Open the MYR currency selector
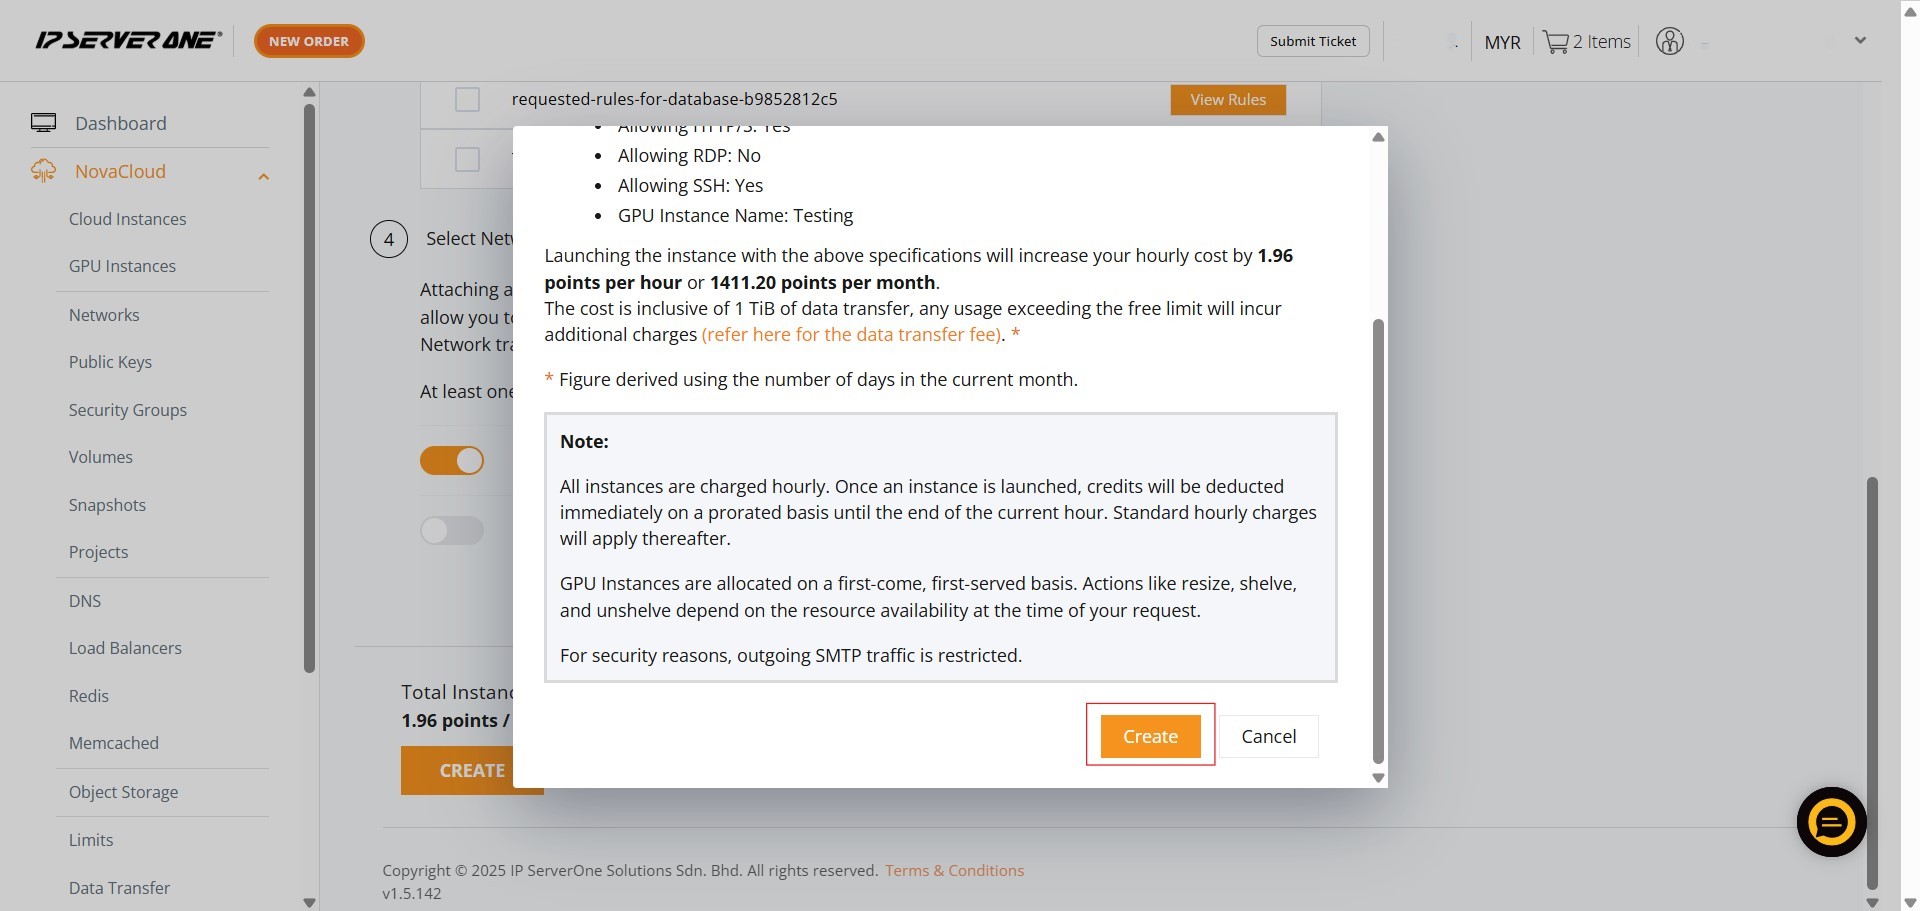This screenshot has height=911, width=1920. pos(1502,42)
